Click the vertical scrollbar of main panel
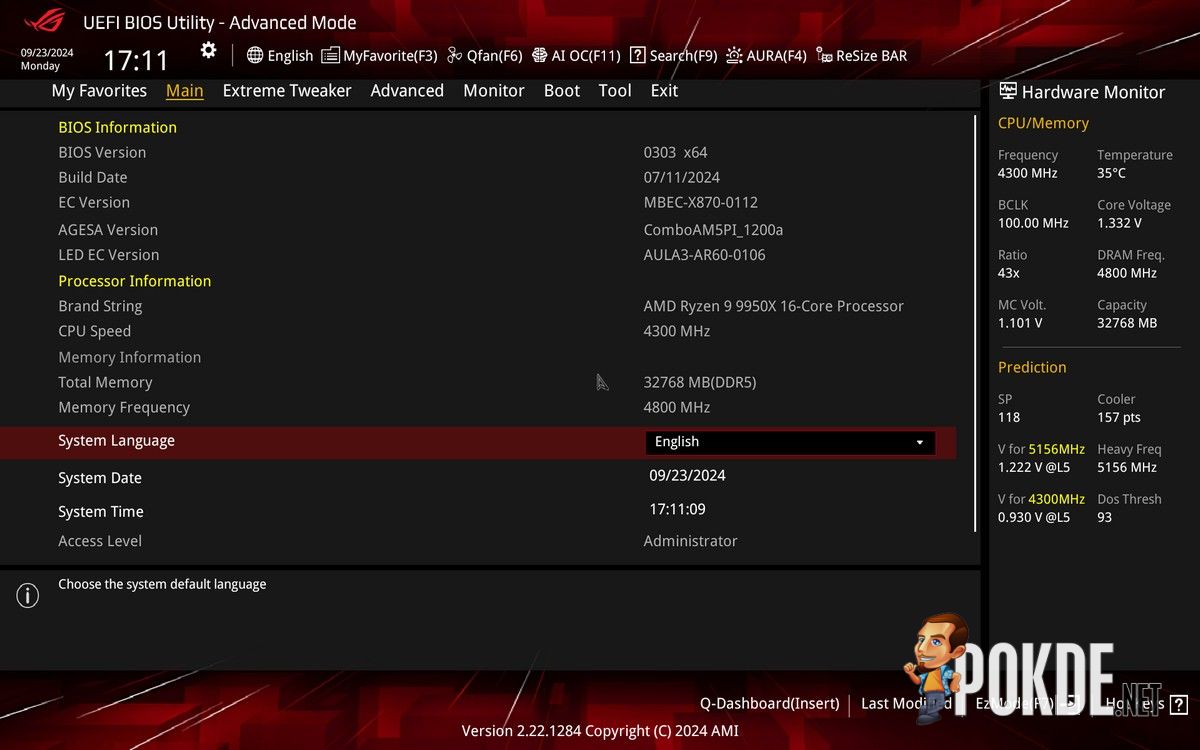 pos(975,323)
